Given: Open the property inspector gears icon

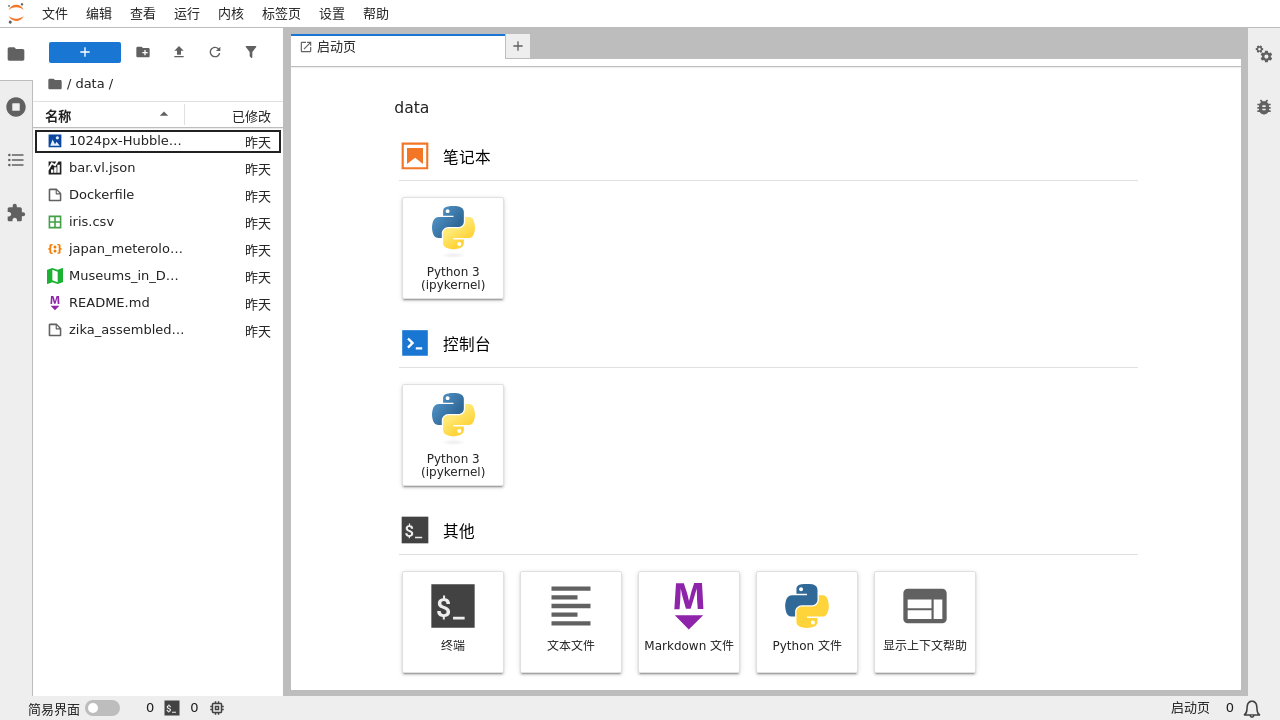Looking at the screenshot, I should tap(1264, 54).
